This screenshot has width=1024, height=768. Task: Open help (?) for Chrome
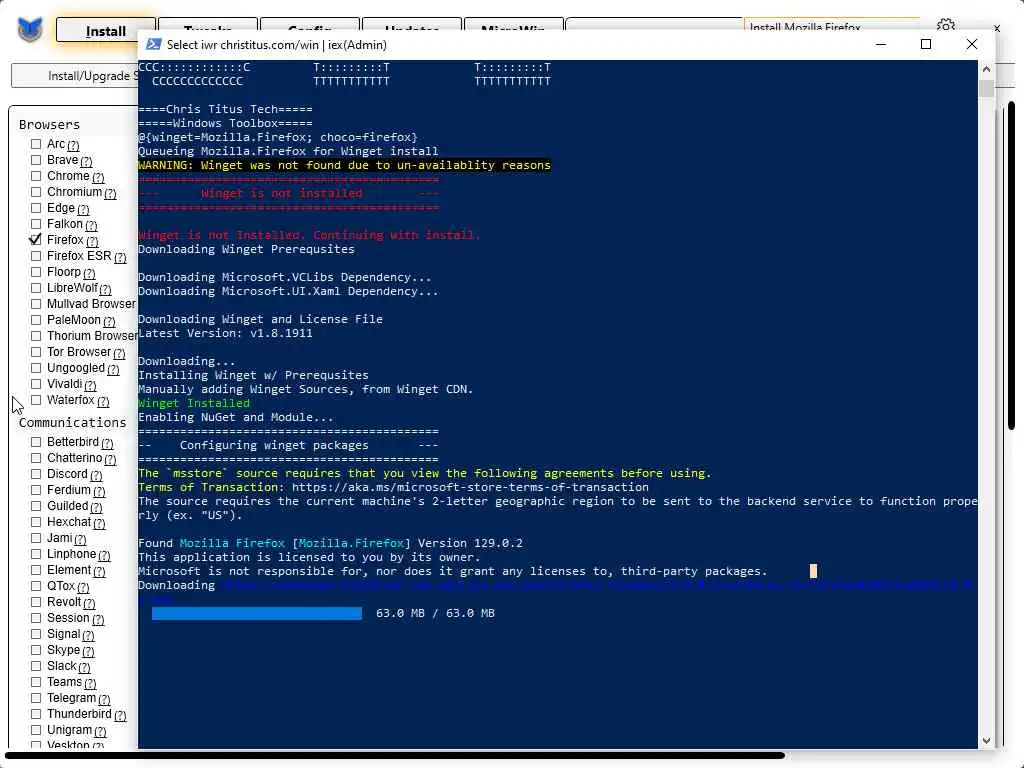pyautogui.click(x=98, y=177)
